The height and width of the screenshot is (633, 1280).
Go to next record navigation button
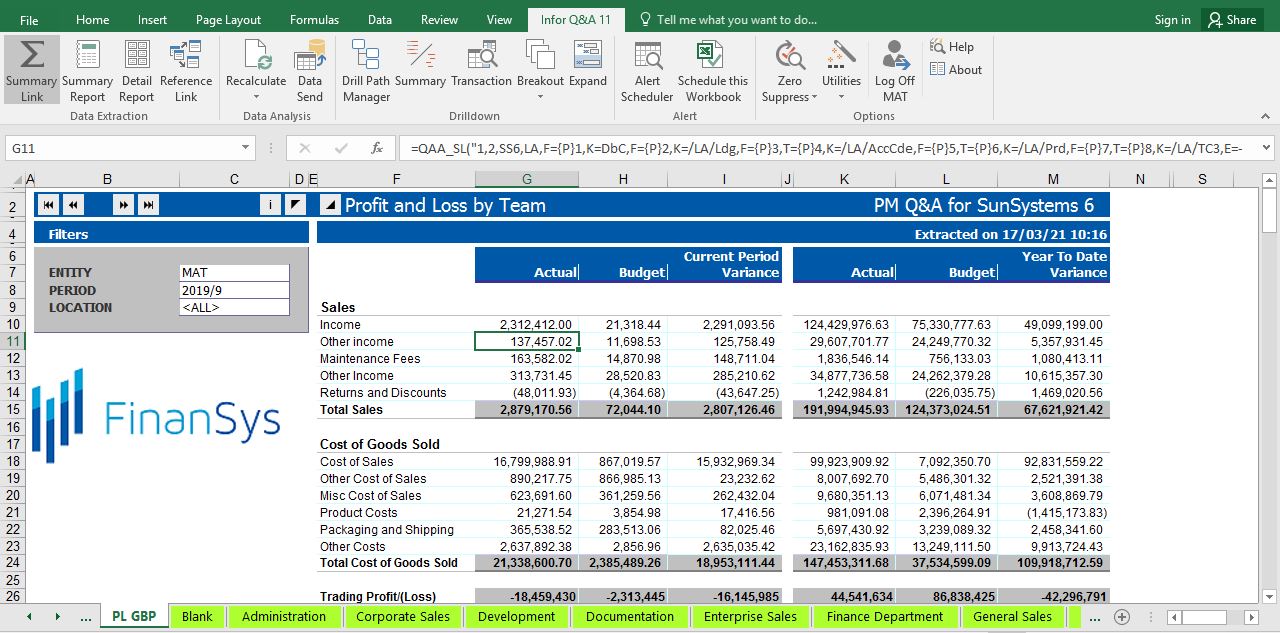[123, 205]
